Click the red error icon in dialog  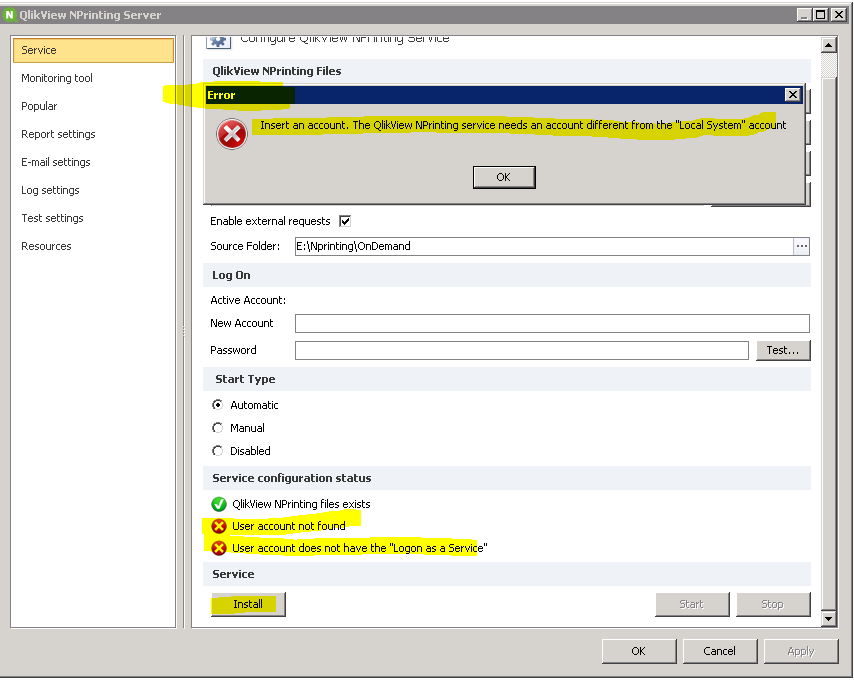coord(232,134)
